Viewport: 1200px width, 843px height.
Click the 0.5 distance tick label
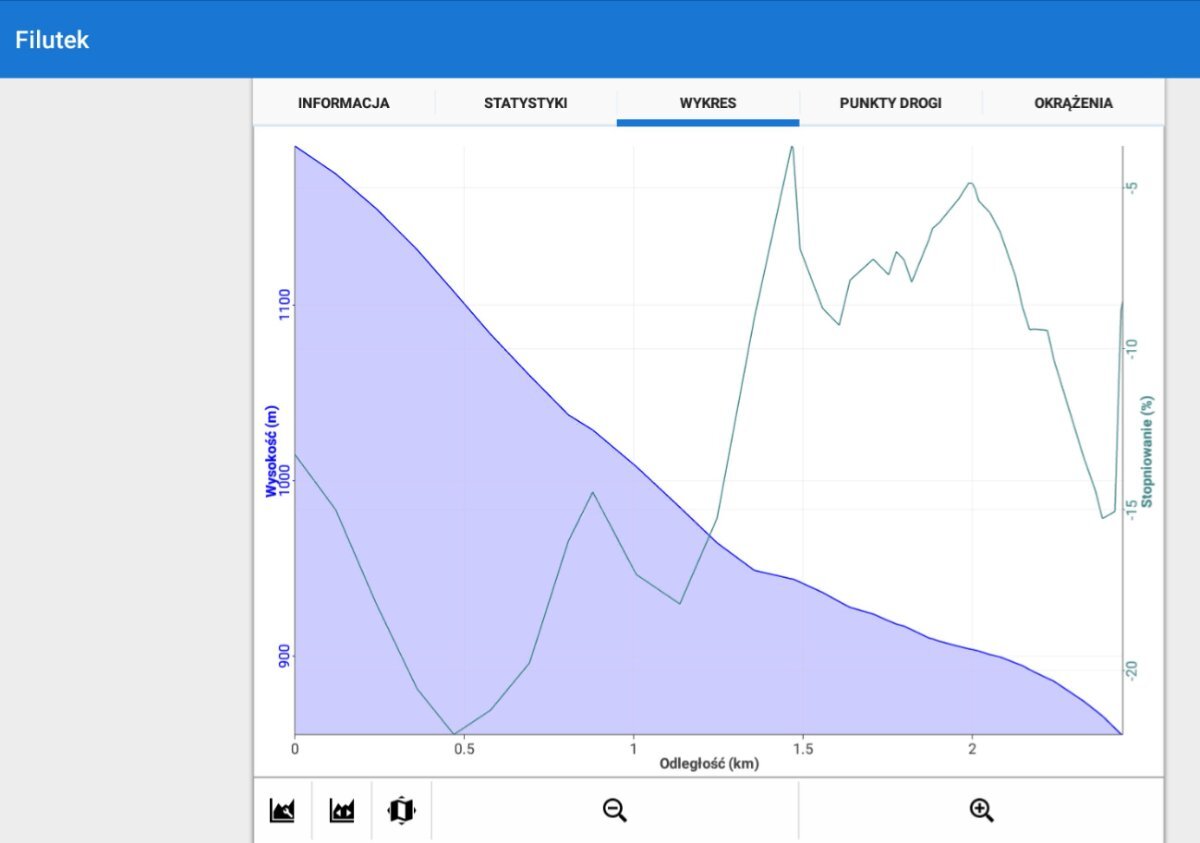click(x=464, y=749)
